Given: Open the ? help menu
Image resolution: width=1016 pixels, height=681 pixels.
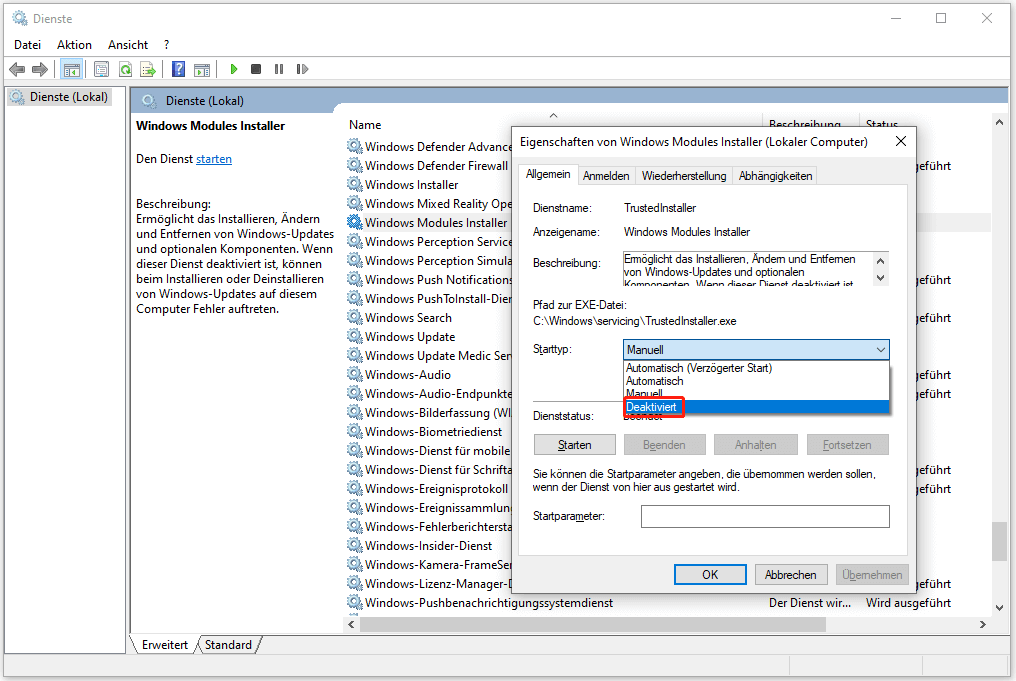Looking at the screenshot, I should pos(167,45).
